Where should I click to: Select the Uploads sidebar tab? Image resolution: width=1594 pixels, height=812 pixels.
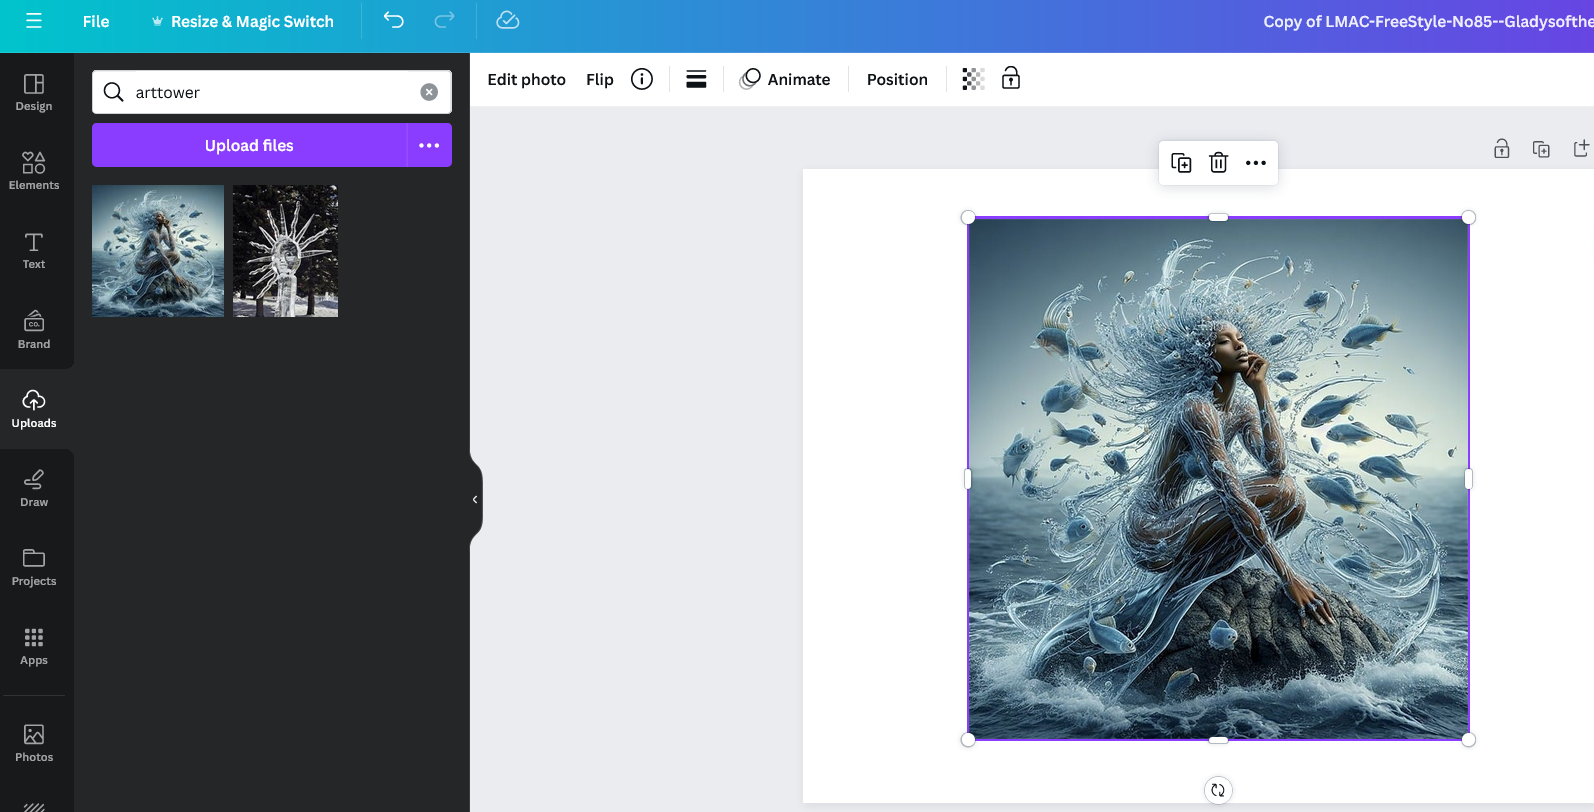(34, 409)
